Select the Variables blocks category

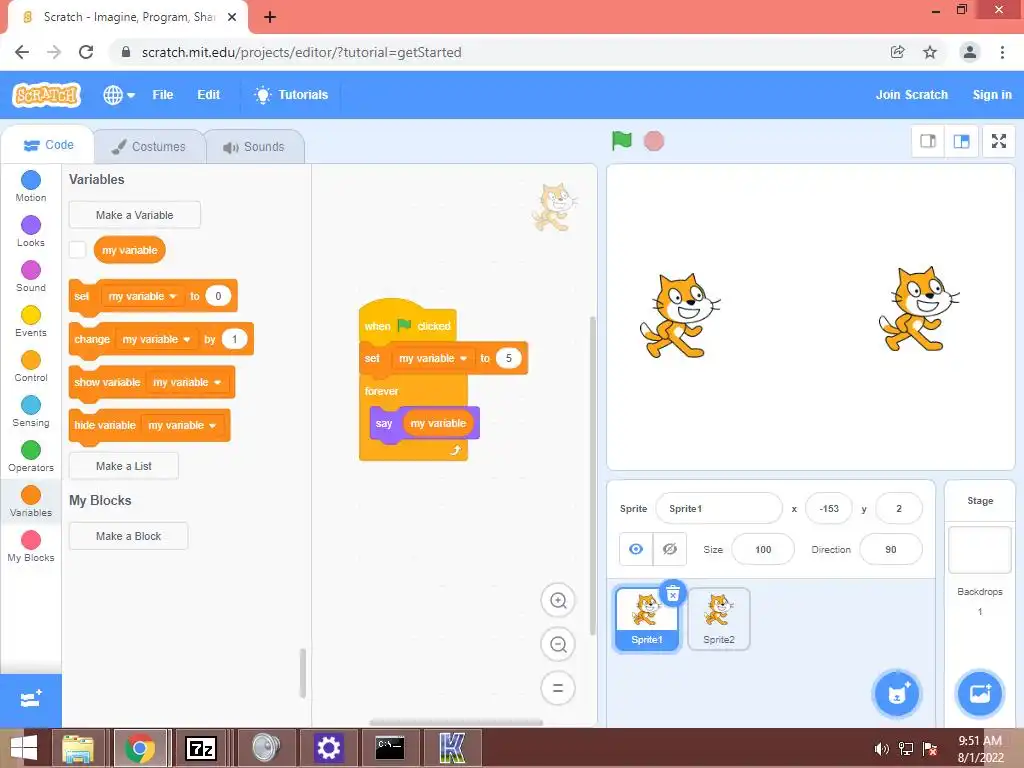pyautogui.click(x=31, y=502)
